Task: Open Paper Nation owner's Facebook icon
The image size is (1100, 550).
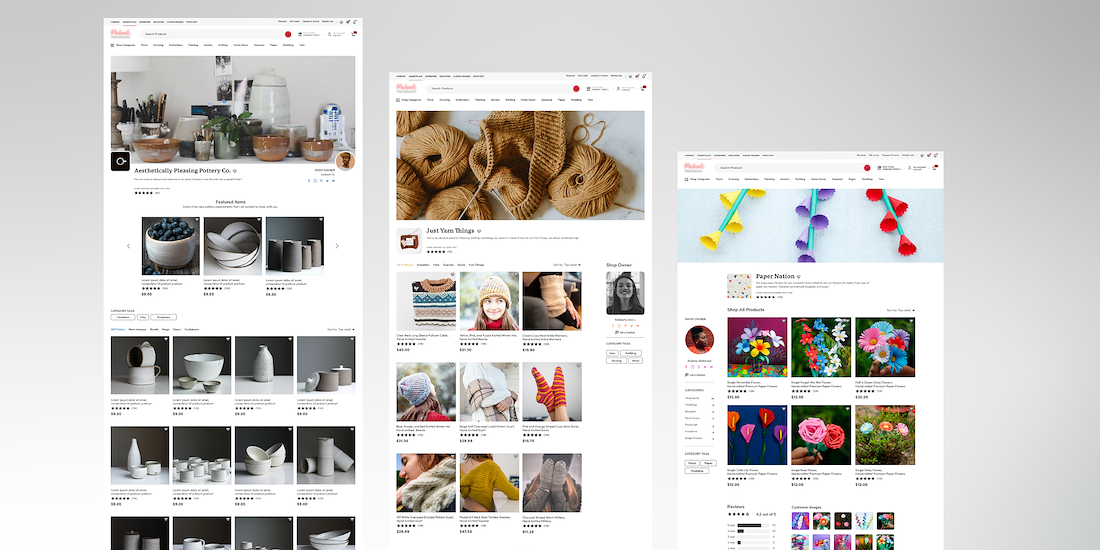Action: (686, 367)
